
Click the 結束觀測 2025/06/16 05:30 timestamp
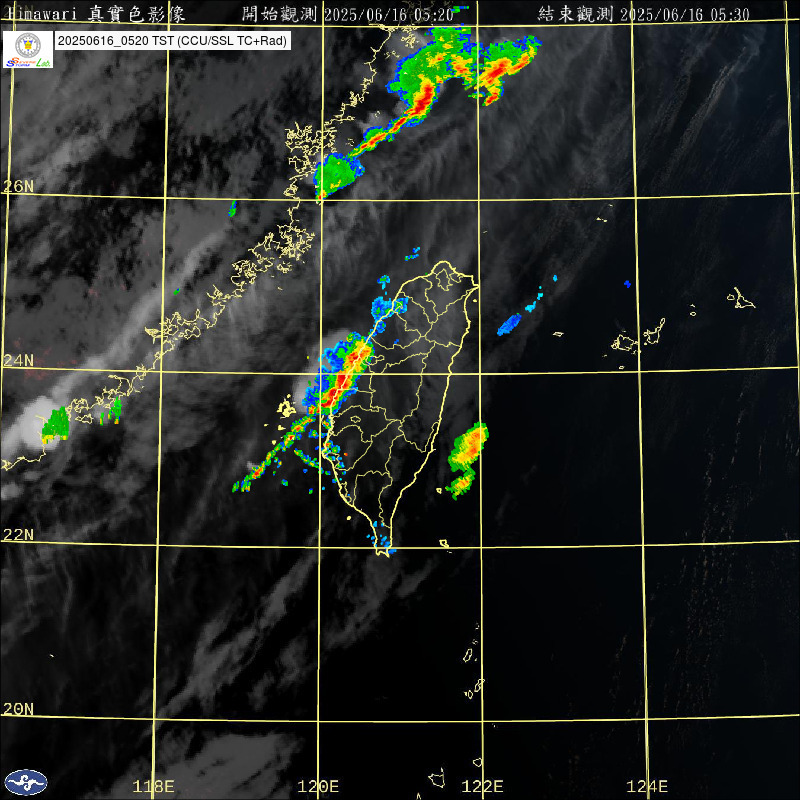click(644, 14)
